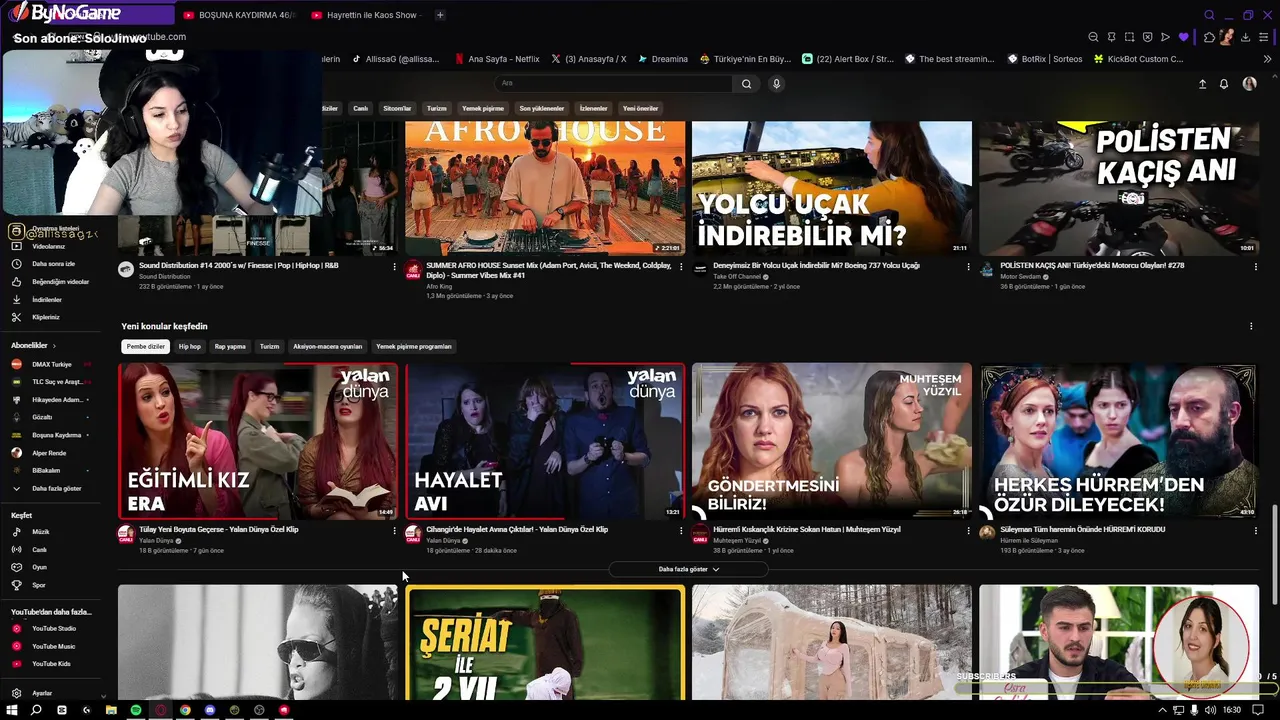
Task: Click the pin icon in browser toolbar
Action: (x=1111, y=37)
